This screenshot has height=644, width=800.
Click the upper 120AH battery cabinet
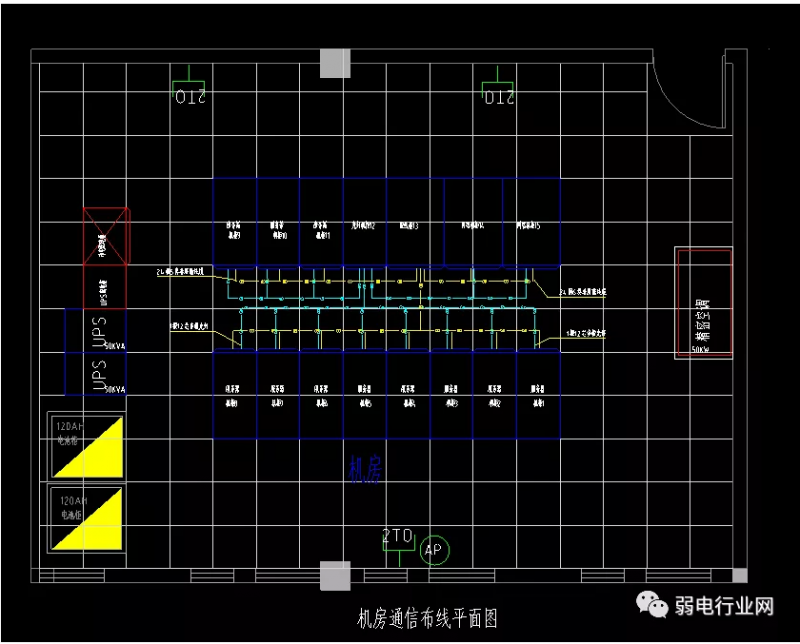[86, 445]
